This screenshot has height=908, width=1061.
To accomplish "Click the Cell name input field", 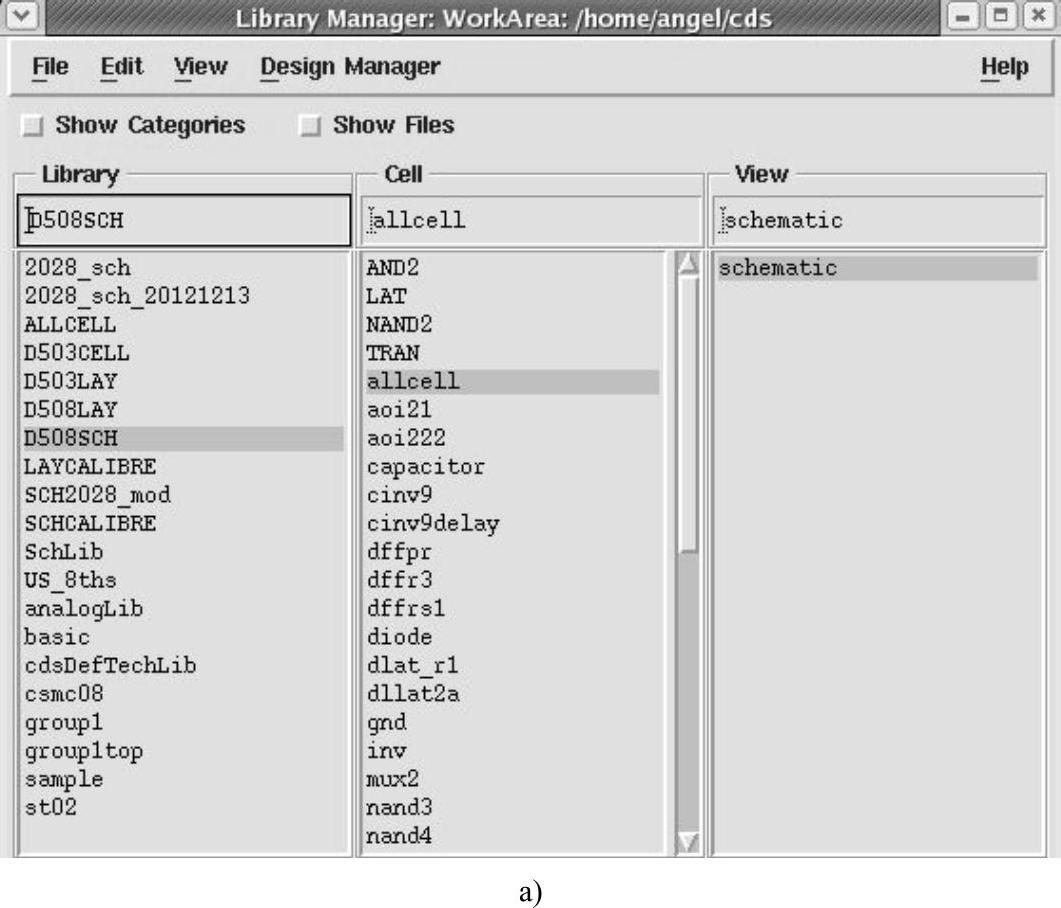I will click(532, 220).
